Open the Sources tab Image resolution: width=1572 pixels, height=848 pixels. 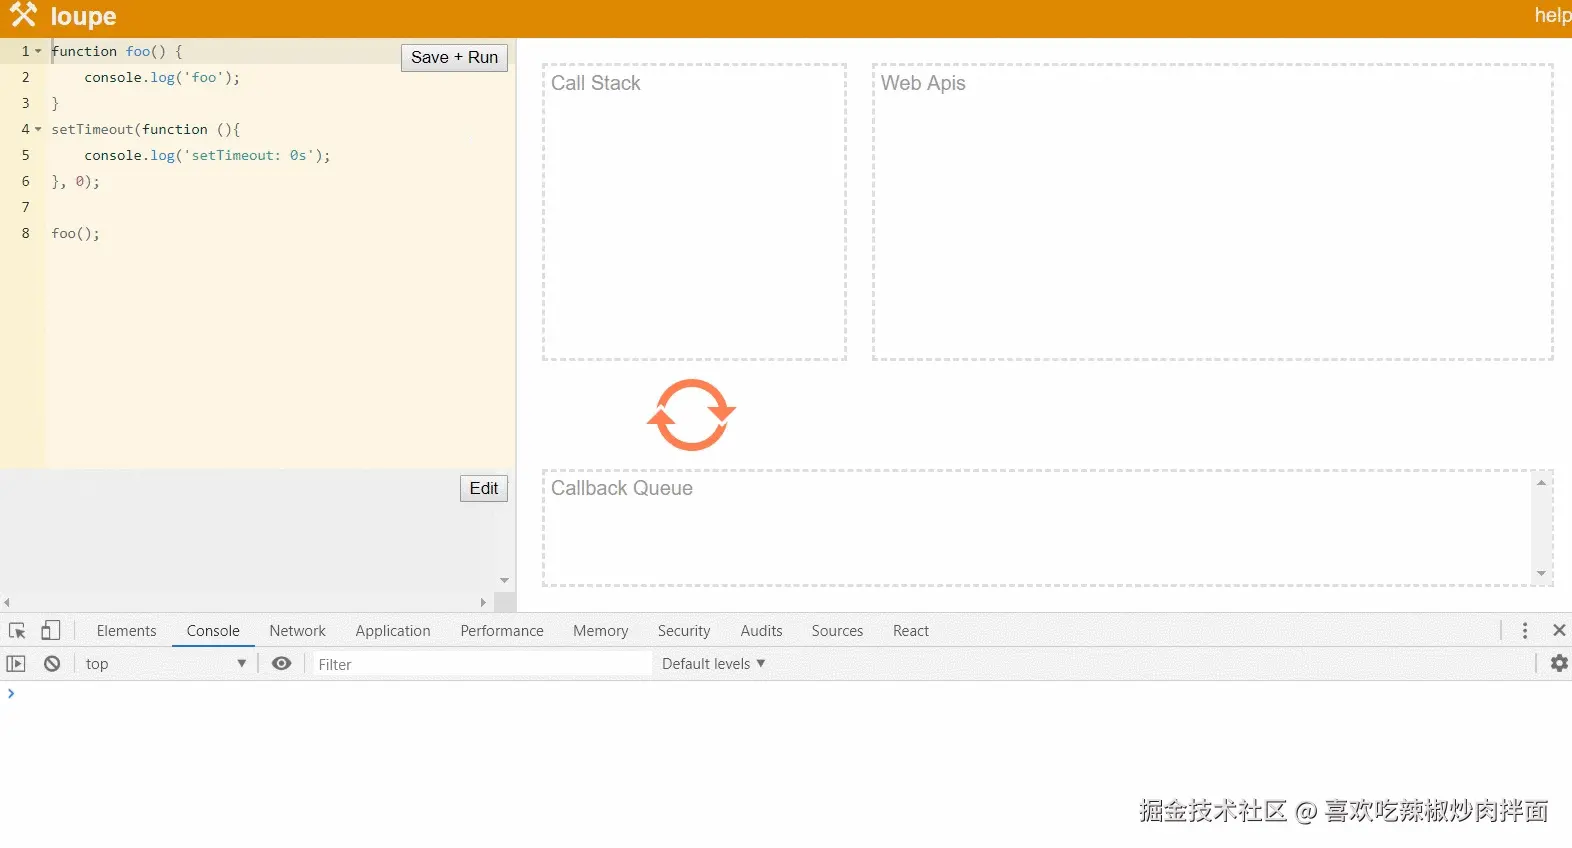tap(837, 631)
